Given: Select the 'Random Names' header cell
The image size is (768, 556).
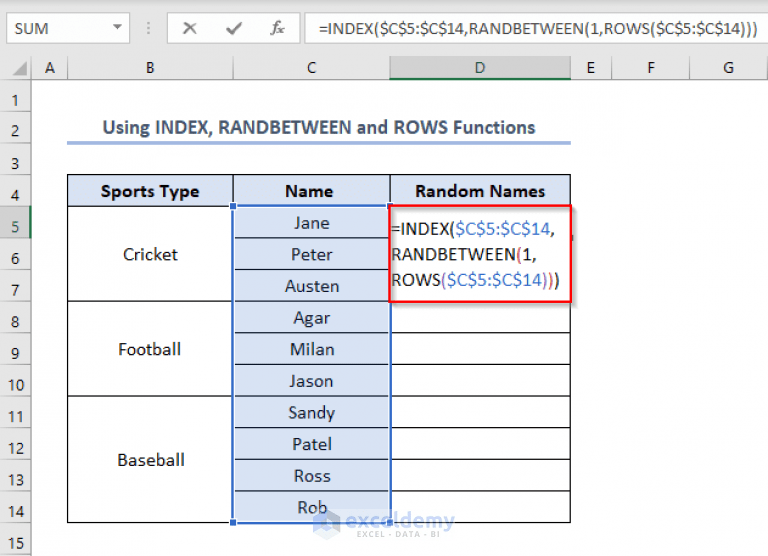Looking at the screenshot, I should (x=480, y=191).
